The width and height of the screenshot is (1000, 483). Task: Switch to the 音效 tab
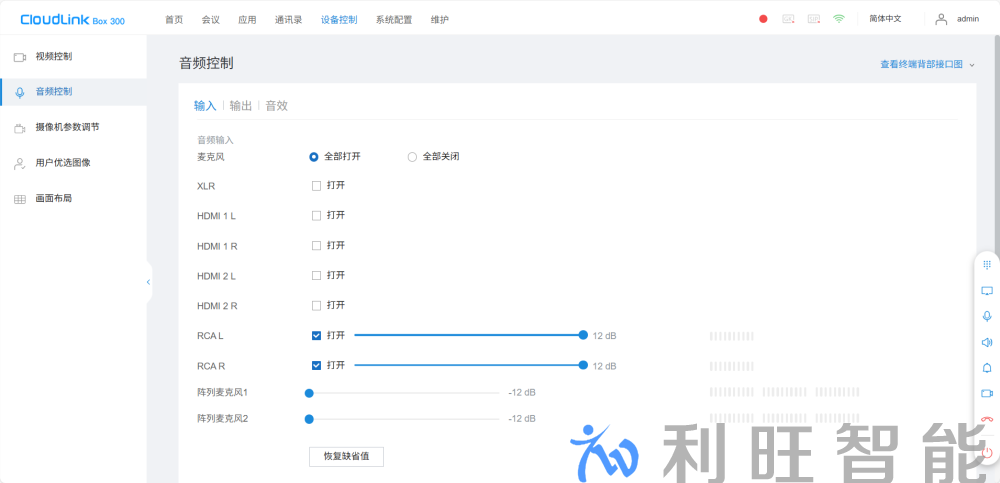[277, 106]
